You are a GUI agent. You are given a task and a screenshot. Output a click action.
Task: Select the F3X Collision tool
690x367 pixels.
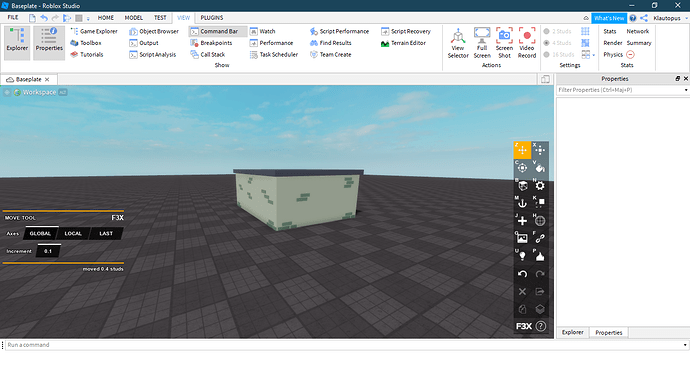coord(540,203)
